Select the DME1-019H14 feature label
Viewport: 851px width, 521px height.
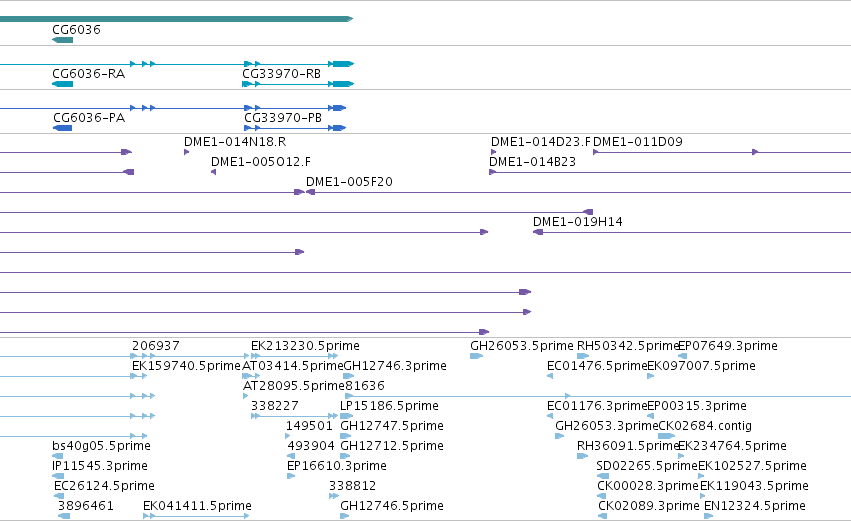(577, 221)
